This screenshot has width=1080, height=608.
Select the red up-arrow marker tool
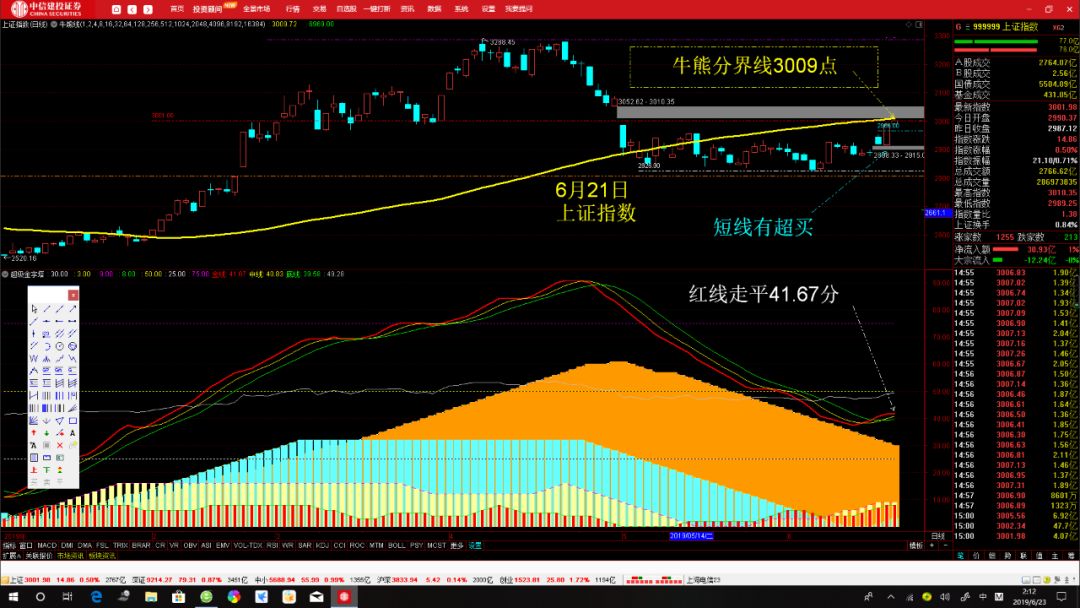(34, 432)
